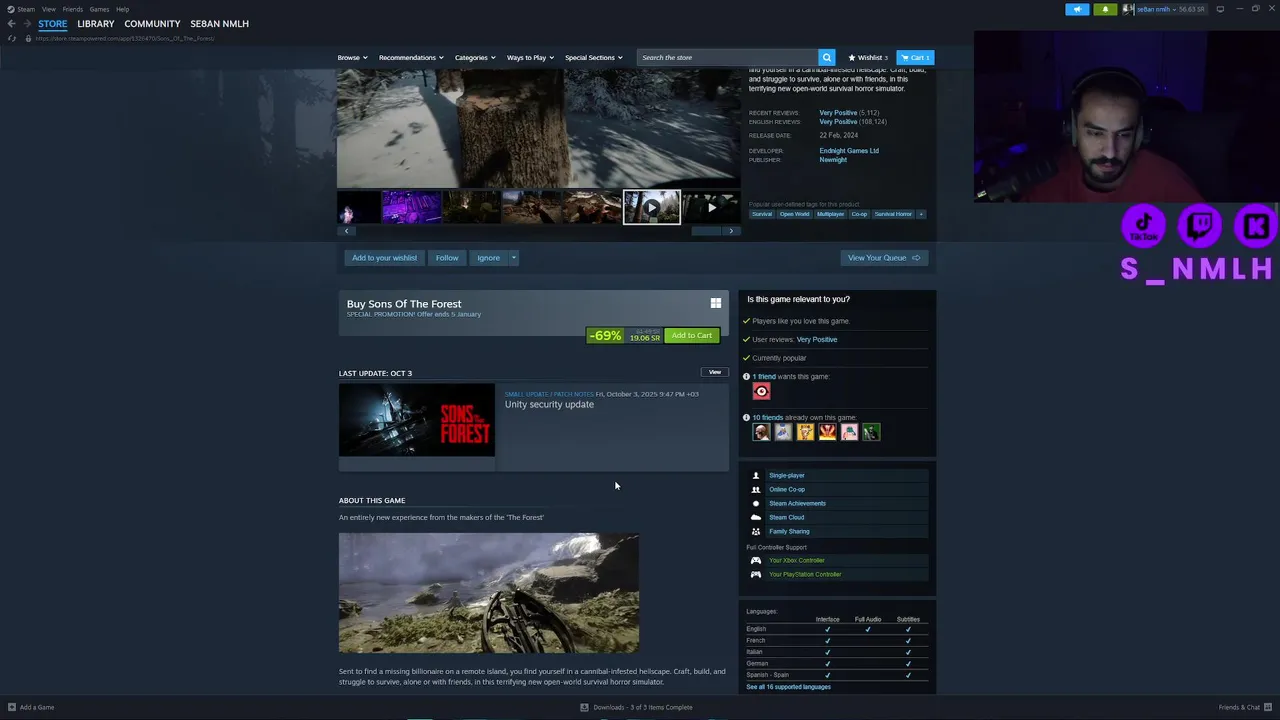Image resolution: width=1280 pixels, height=720 pixels.
Task: Reload the store page
Action: (12, 38)
